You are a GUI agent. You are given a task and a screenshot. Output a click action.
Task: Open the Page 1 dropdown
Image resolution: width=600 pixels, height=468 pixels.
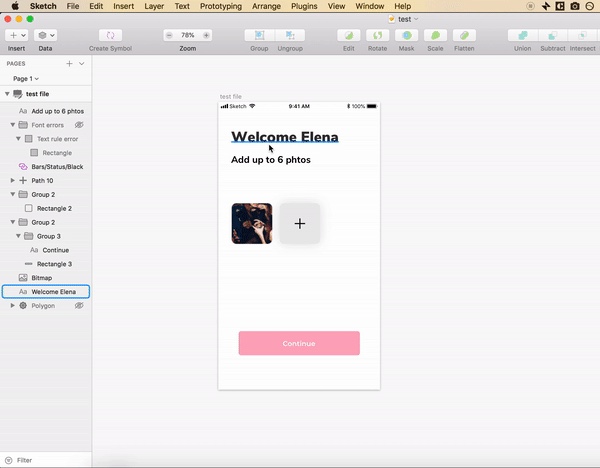point(25,78)
